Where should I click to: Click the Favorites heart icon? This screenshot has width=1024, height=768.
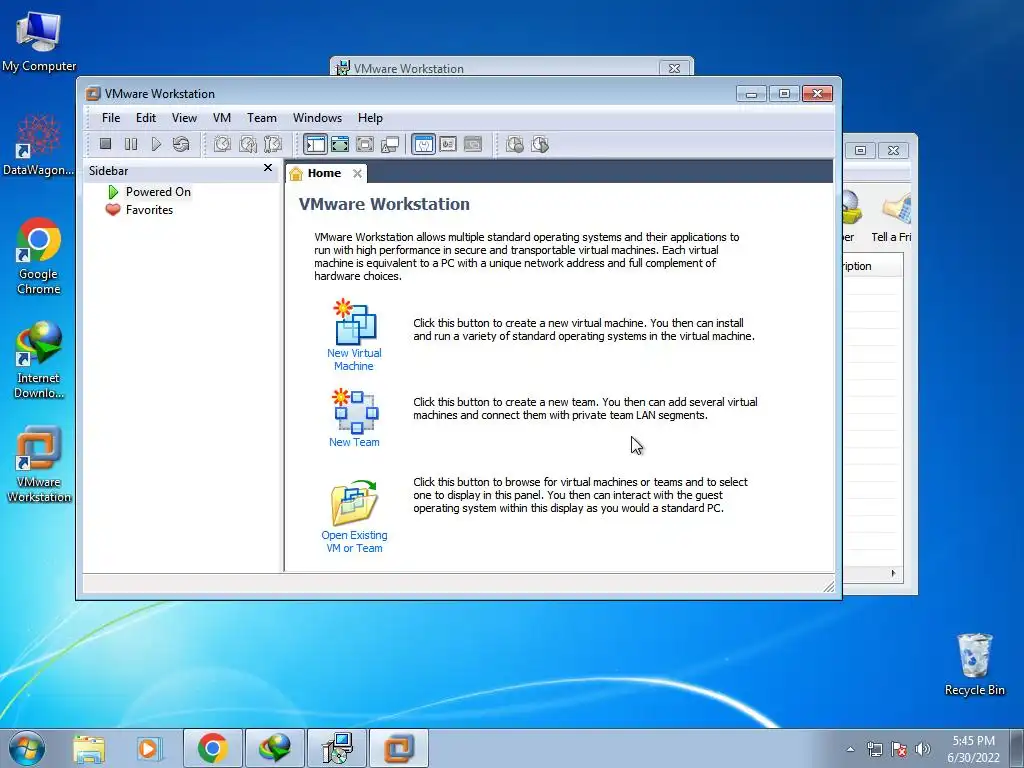[113, 210]
